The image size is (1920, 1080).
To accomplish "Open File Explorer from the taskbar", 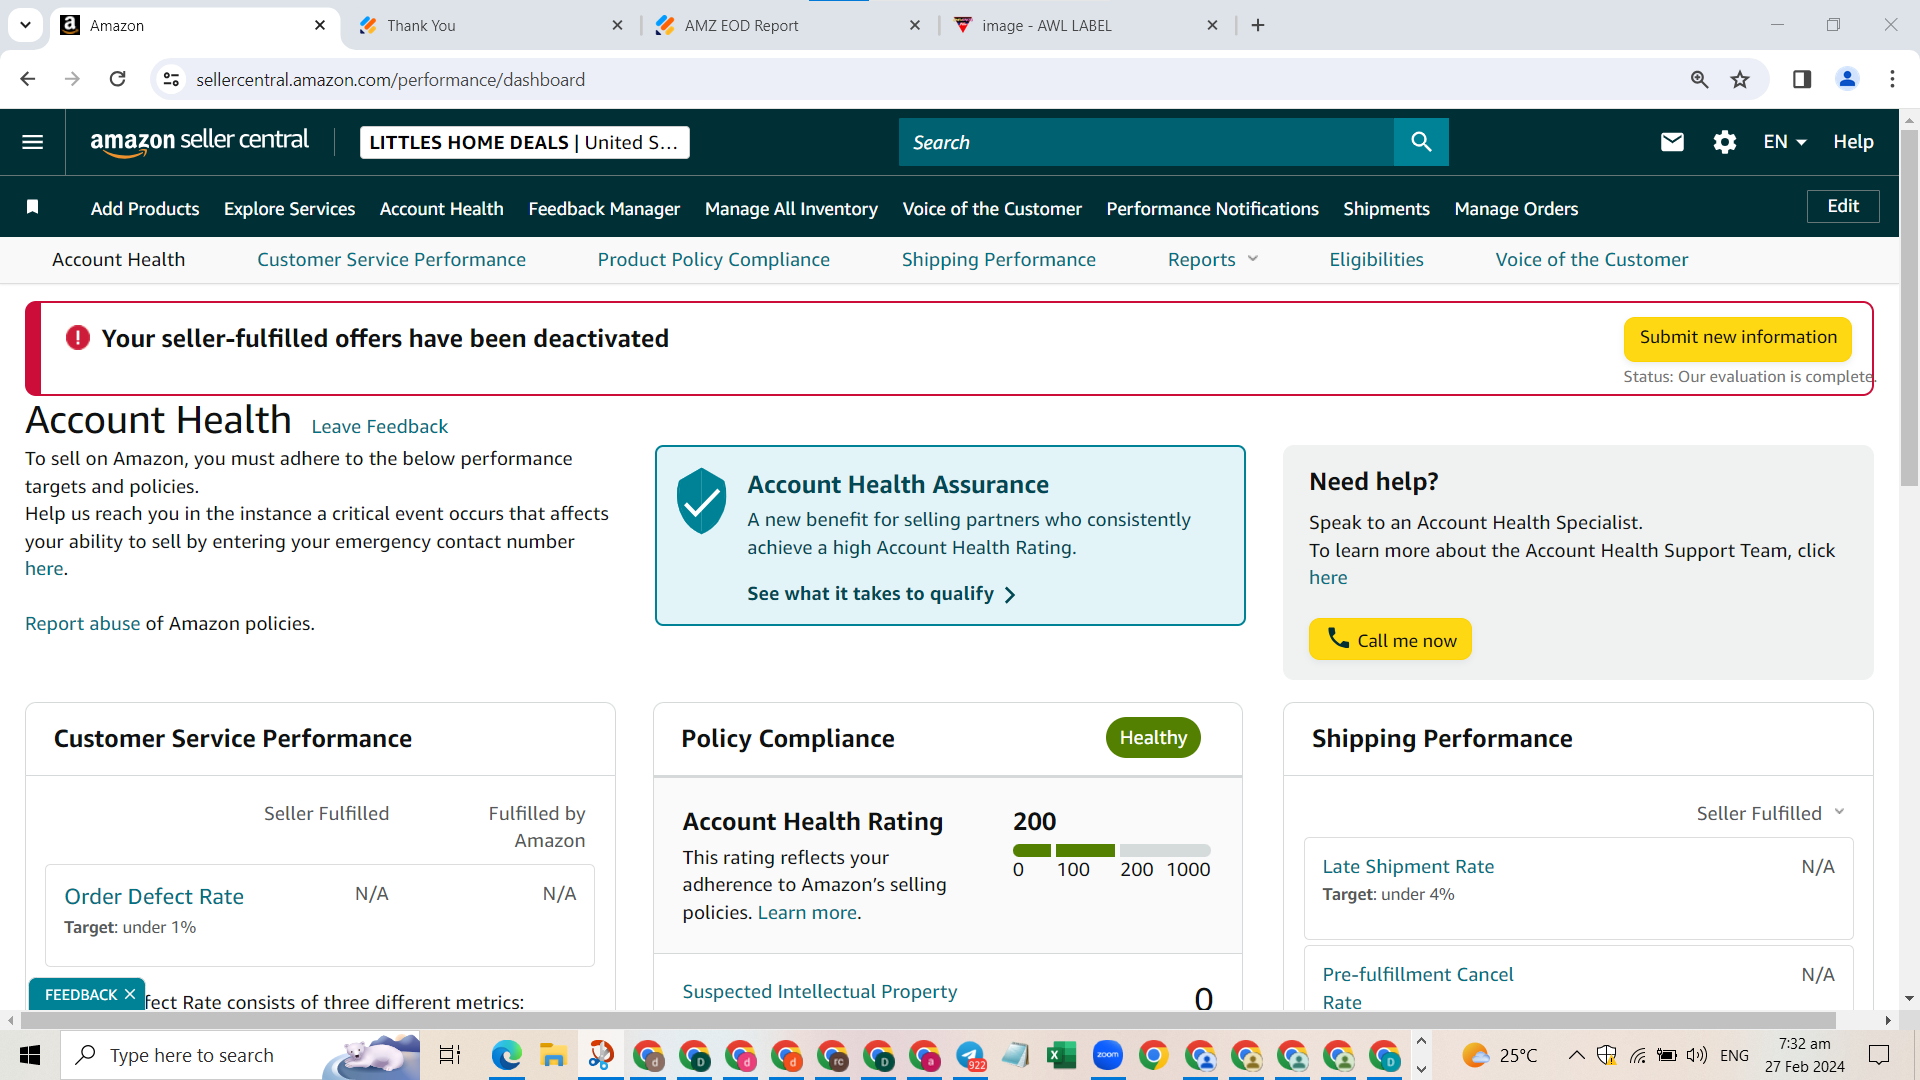I will click(553, 1055).
